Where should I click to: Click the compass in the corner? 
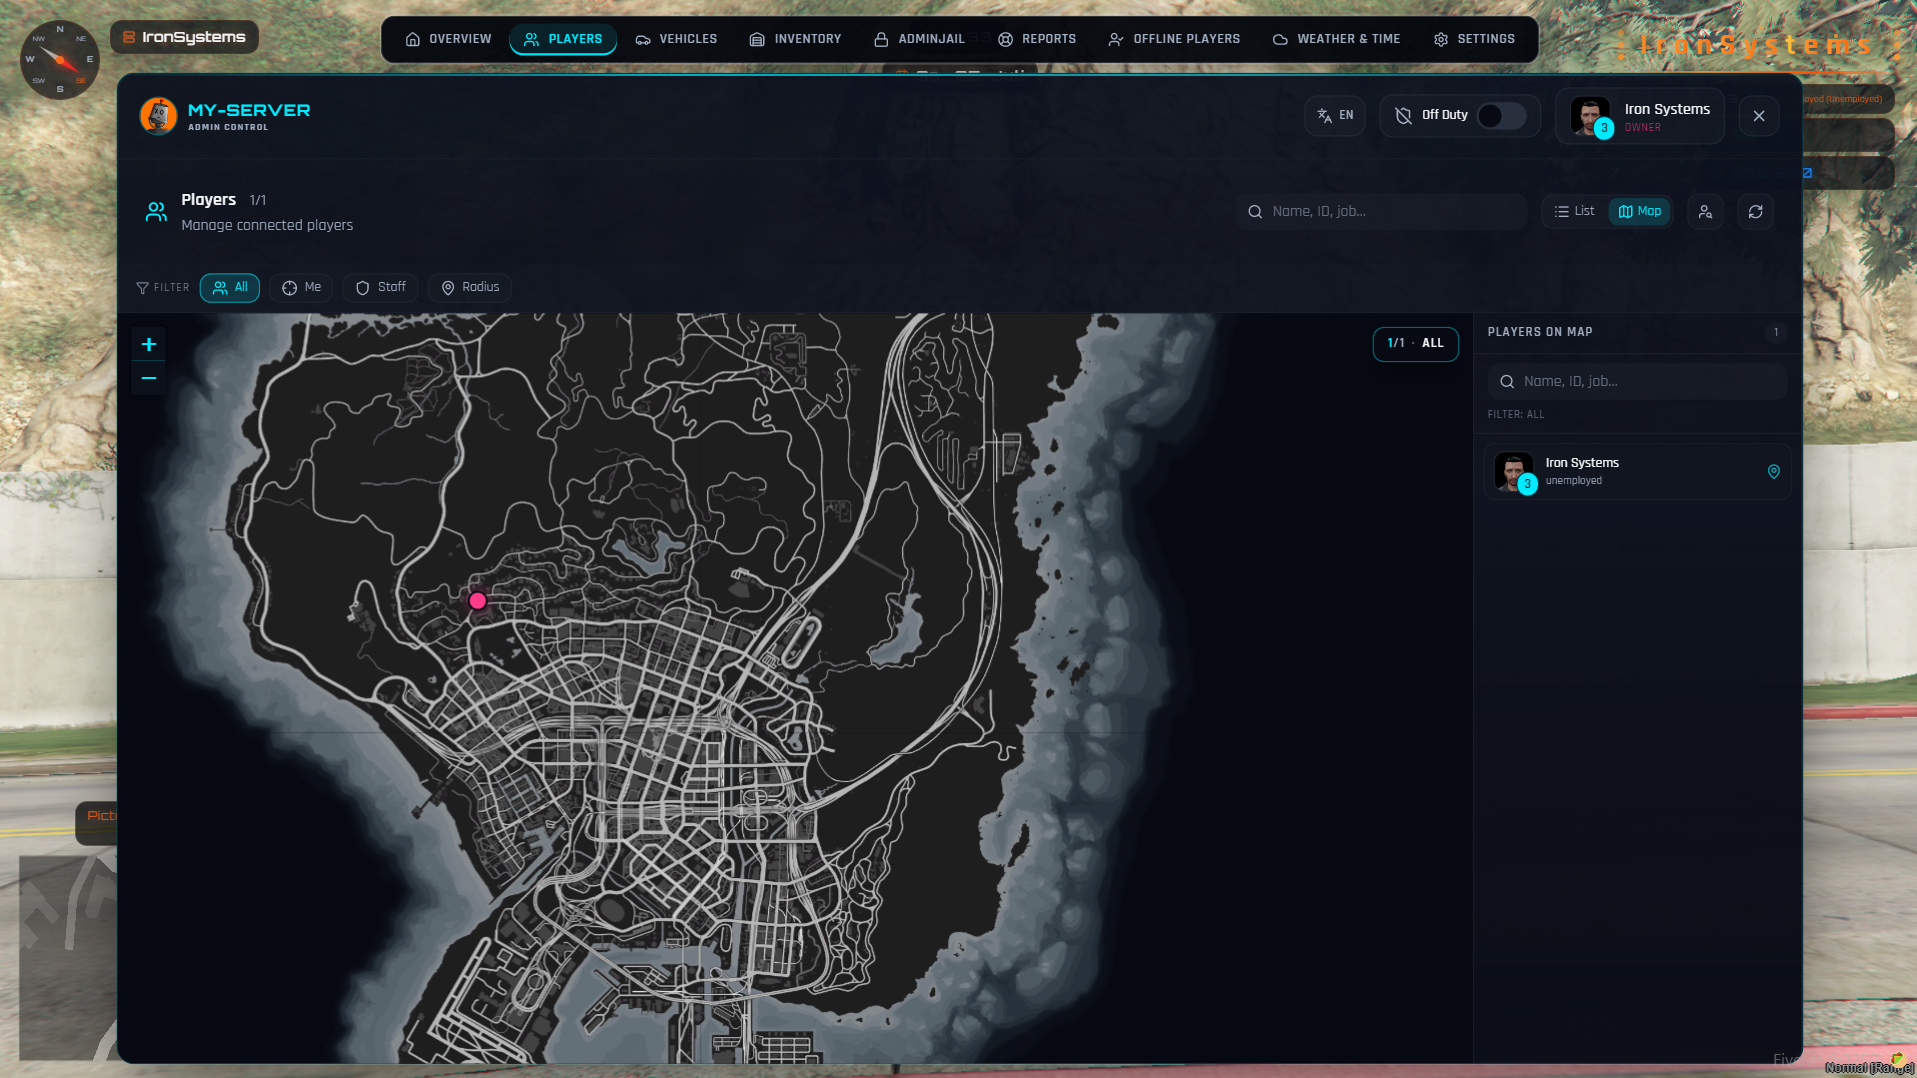coord(60,60)
